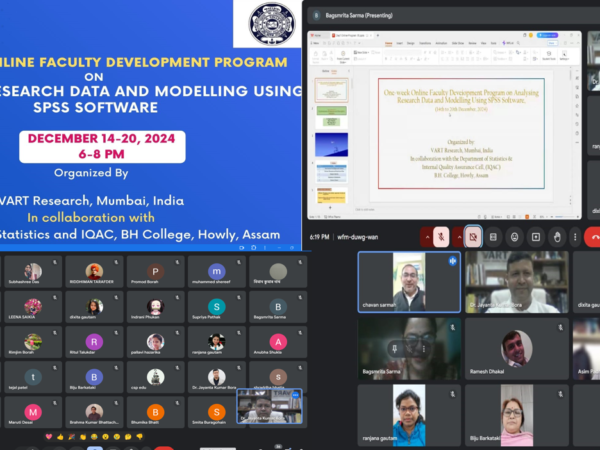Open the blue options dot on the floating self-view

(x=295, y=395)
